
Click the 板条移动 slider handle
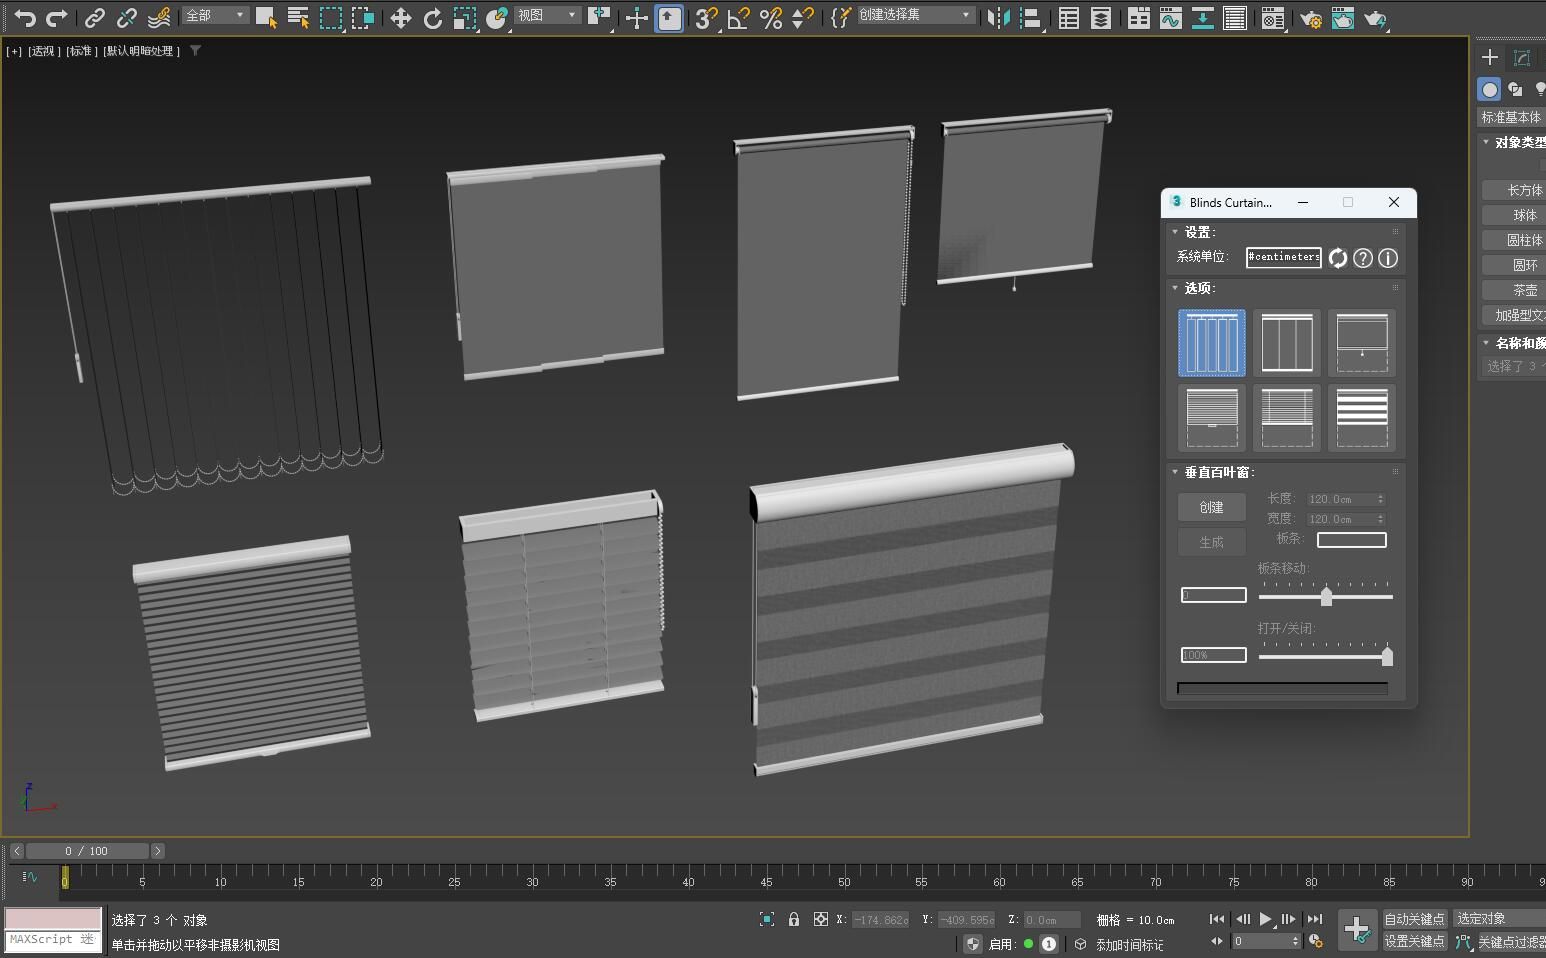(x=1326, y=597)
